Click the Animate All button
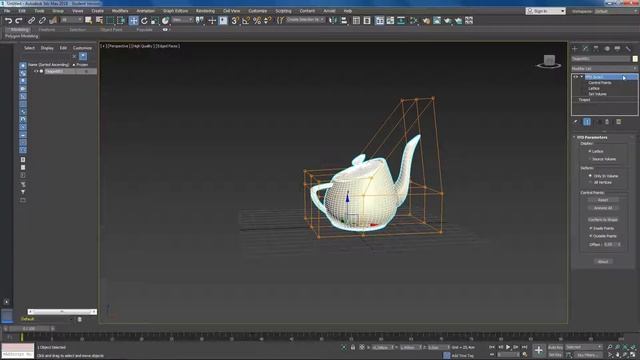The height and width of the screenshot is (360, 640). pos(603,208)
